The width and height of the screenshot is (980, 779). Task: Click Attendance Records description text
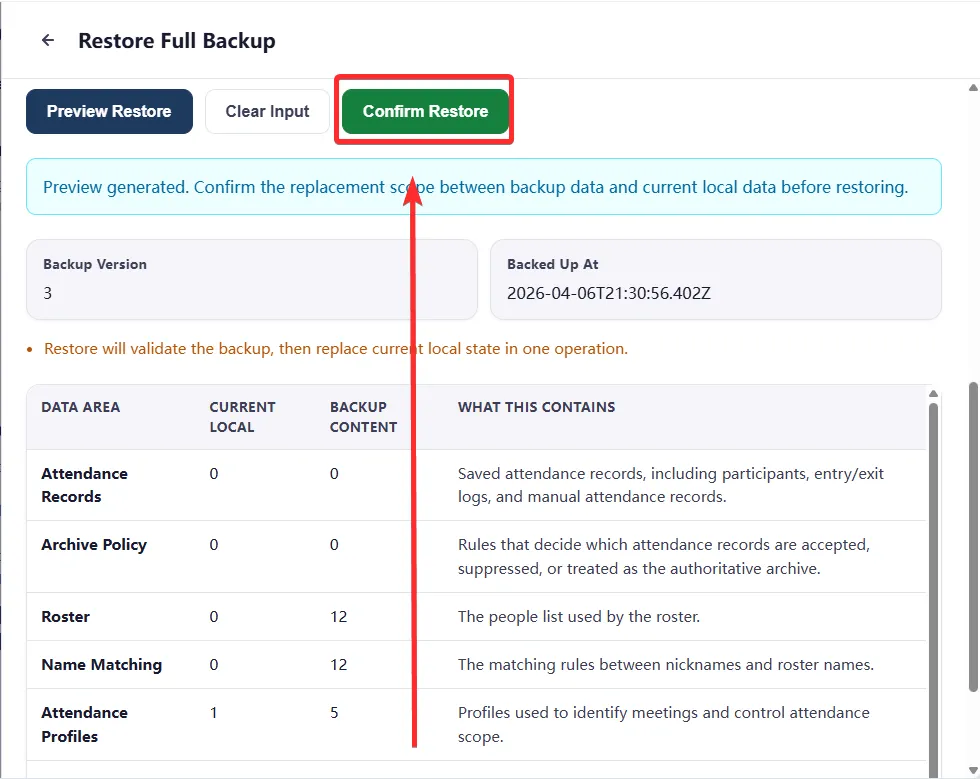point(671,485)
